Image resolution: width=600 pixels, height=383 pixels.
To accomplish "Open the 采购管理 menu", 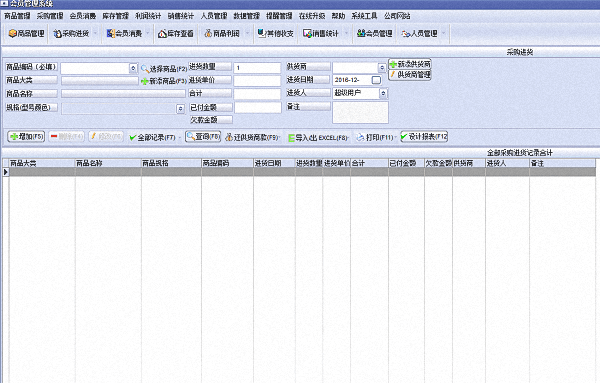I will click(x=50, y=16).
